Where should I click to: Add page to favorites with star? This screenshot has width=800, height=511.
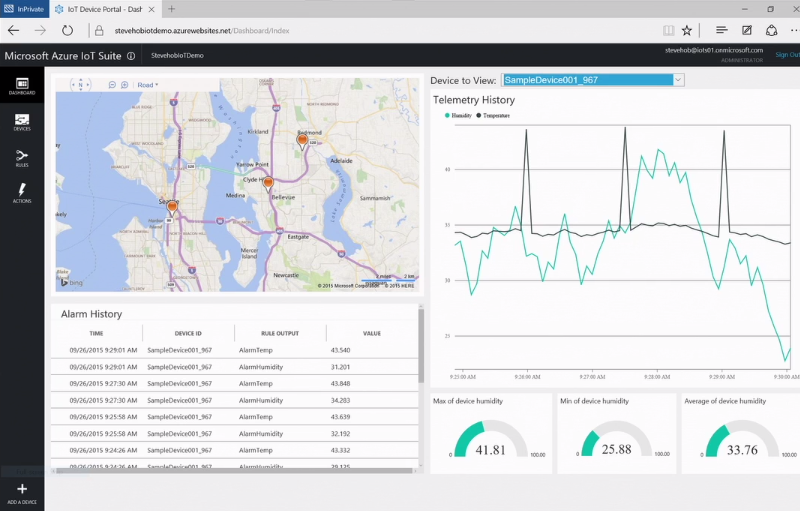tap(687, 30)
